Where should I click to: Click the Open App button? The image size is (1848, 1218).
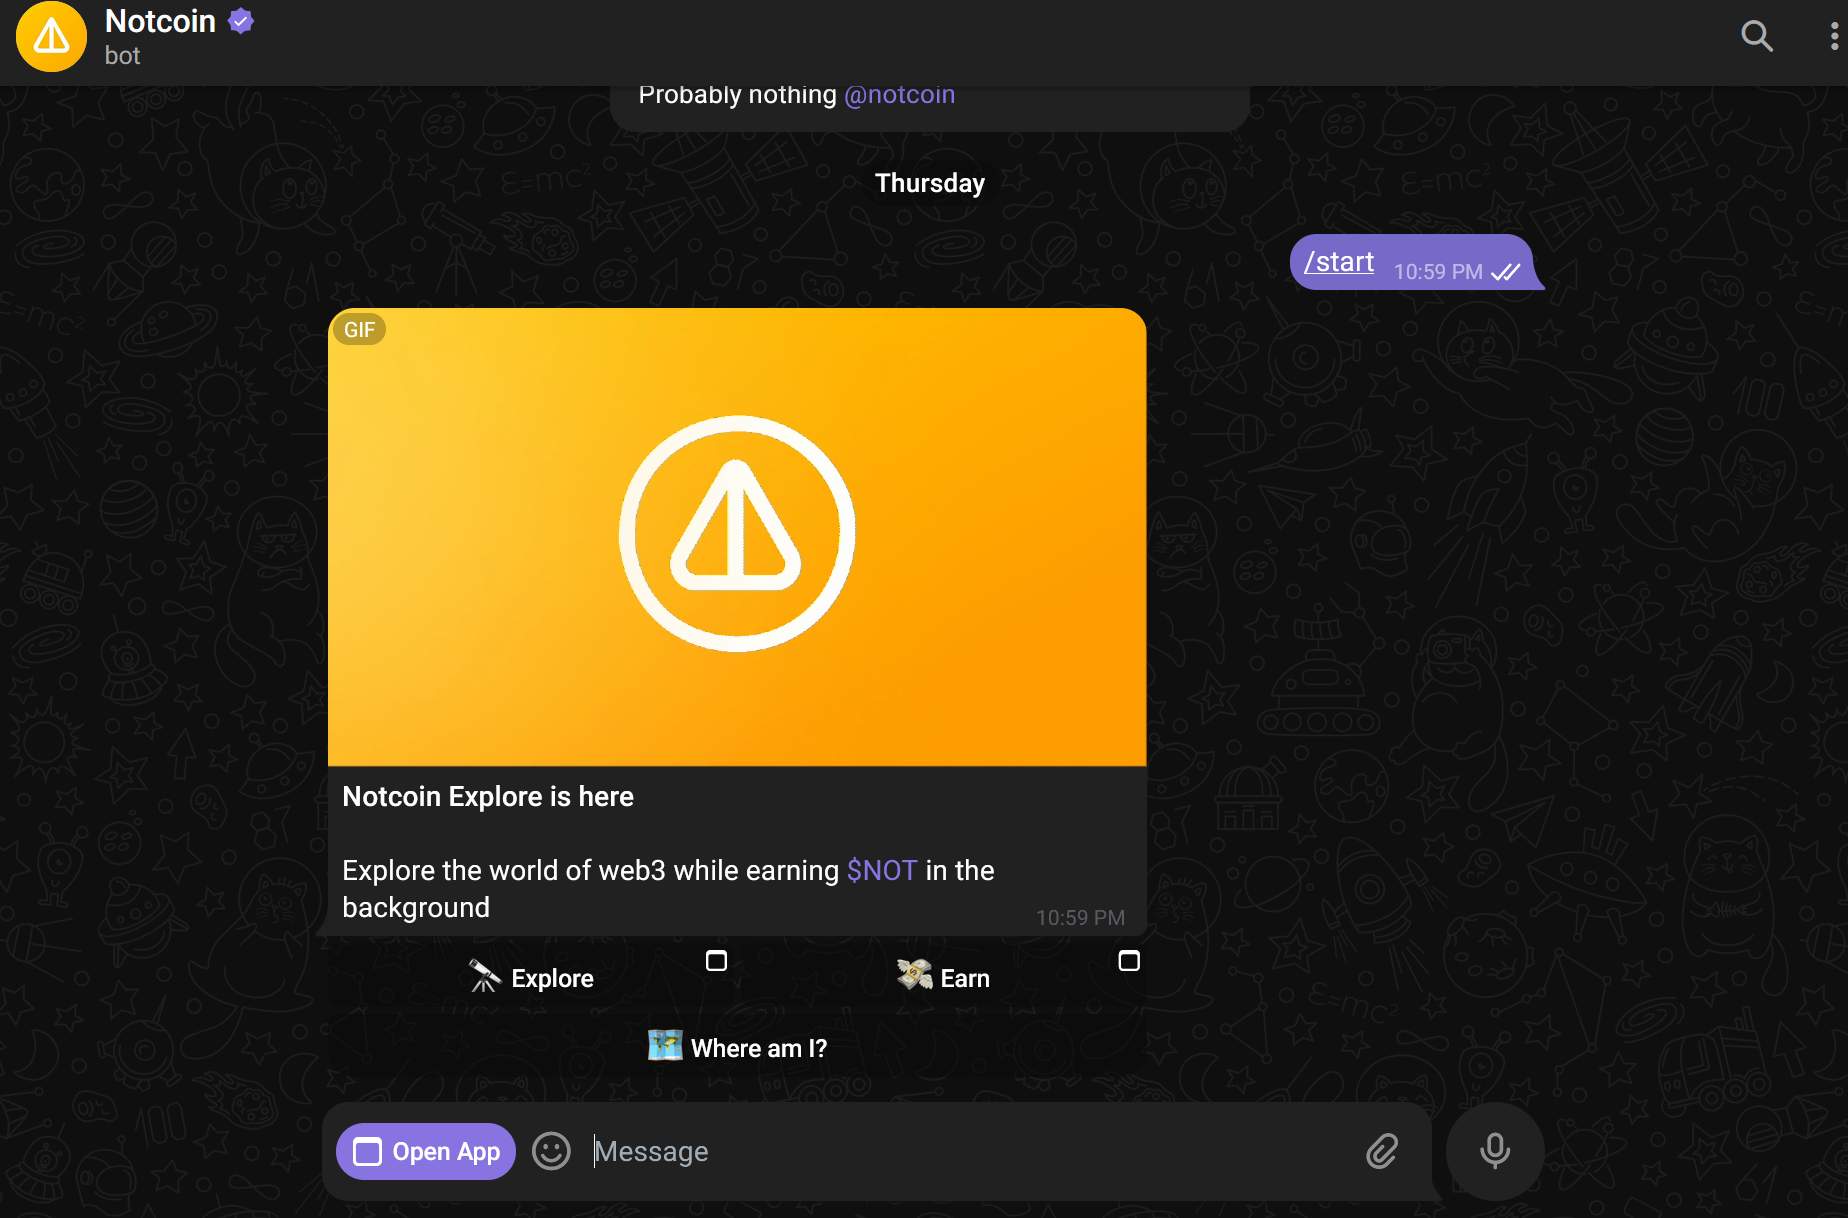426,1152
